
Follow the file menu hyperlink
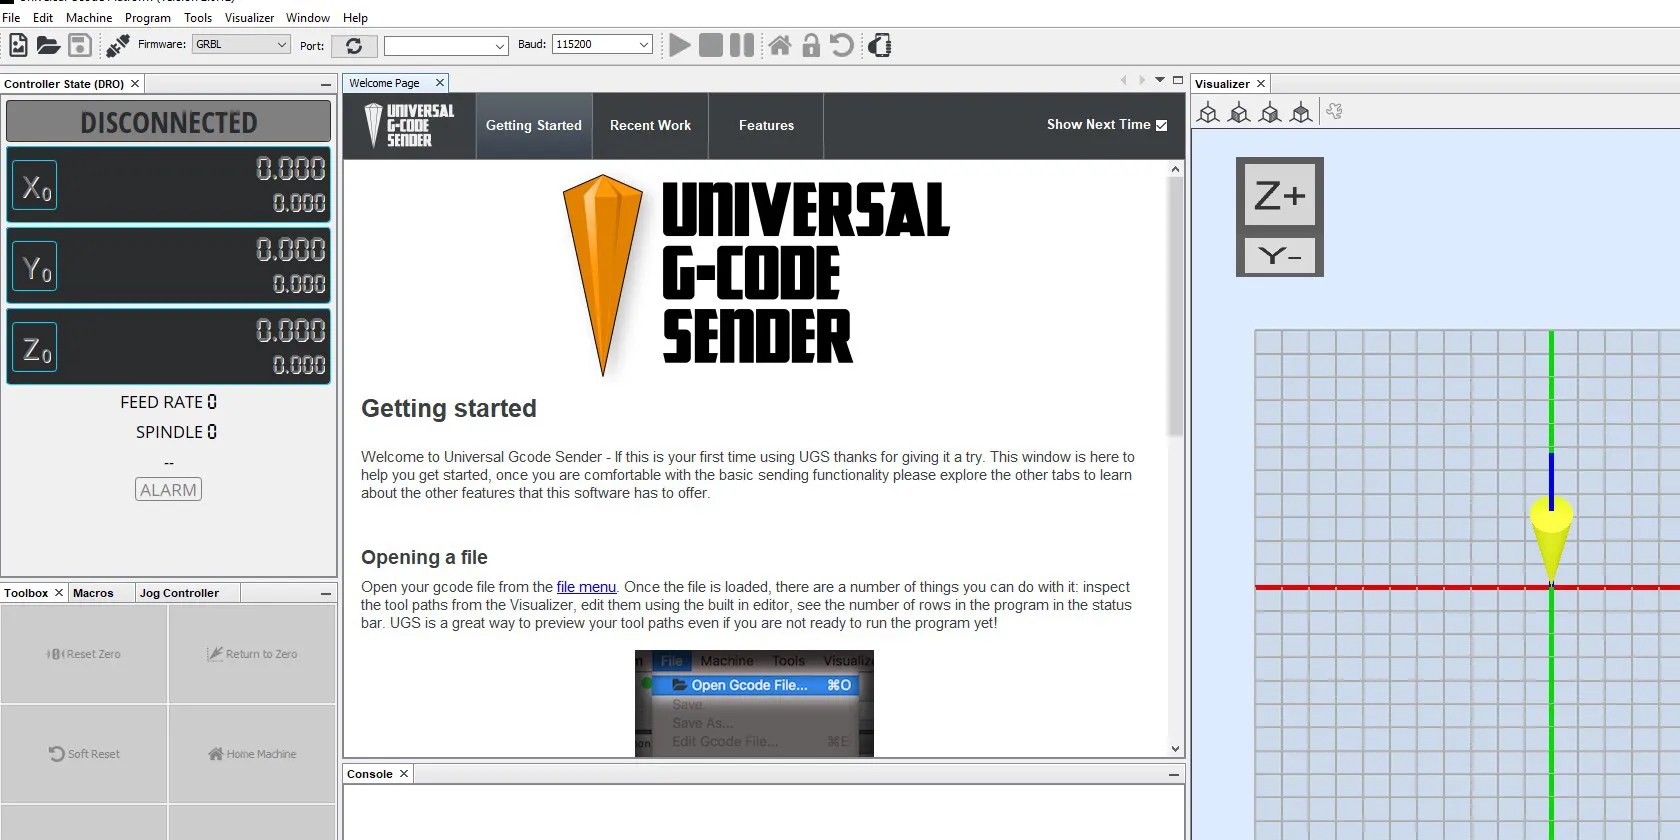click(x=586, y=587)
